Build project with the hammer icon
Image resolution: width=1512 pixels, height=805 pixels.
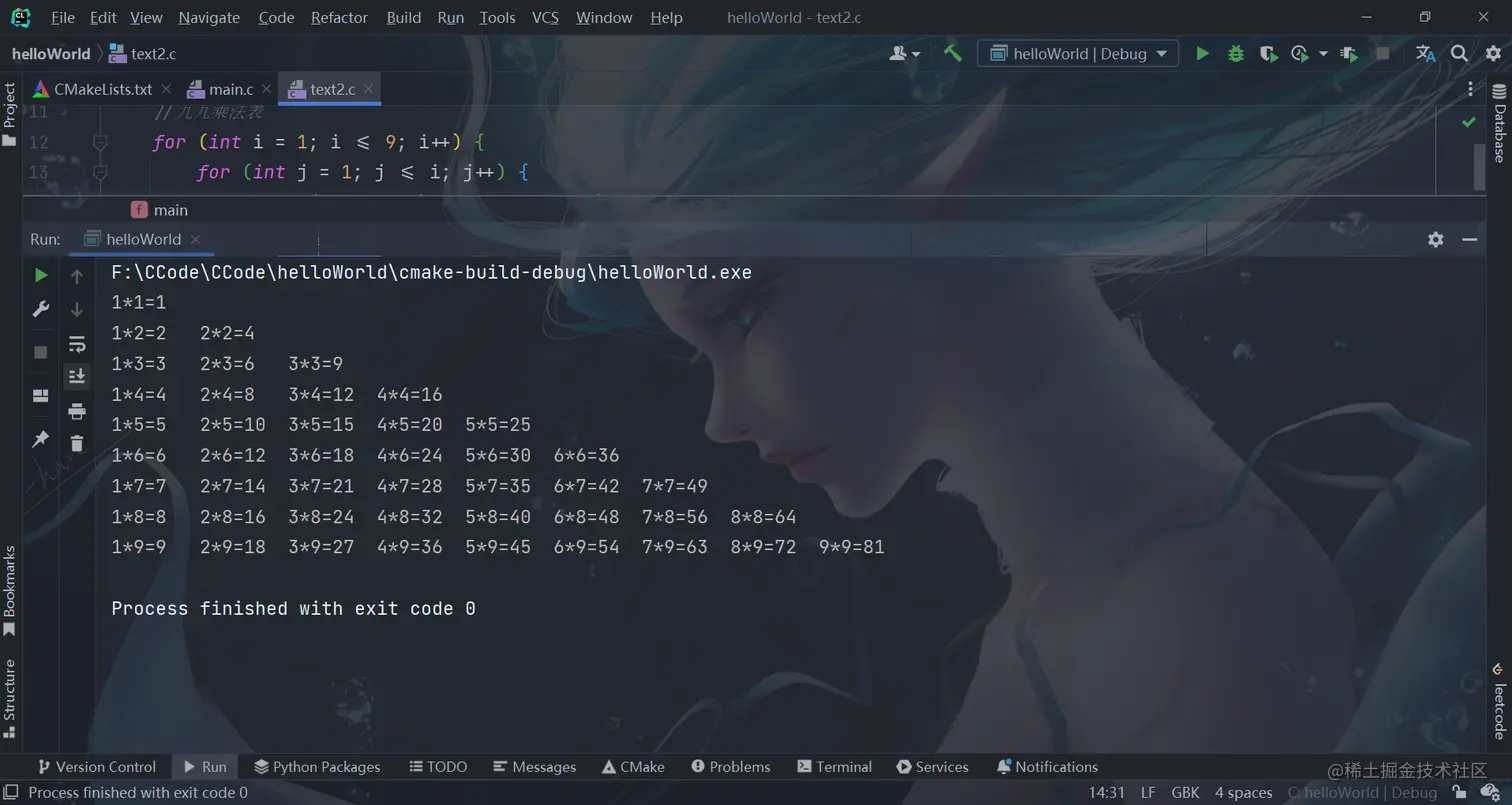coord(952,53)
